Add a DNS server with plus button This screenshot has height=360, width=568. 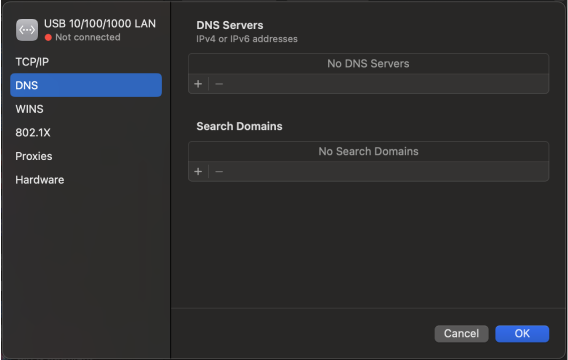pyautogui.click(x=198, y=84)
